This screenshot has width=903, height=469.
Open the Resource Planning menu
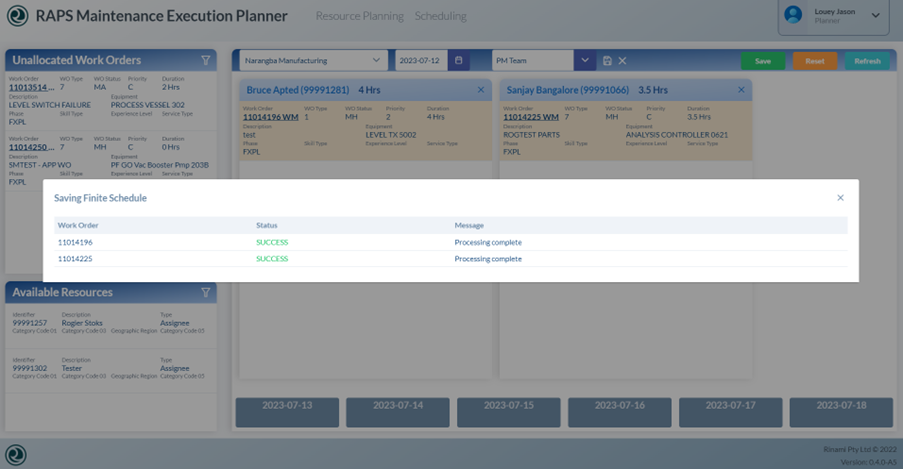click(x=359, y=16)
